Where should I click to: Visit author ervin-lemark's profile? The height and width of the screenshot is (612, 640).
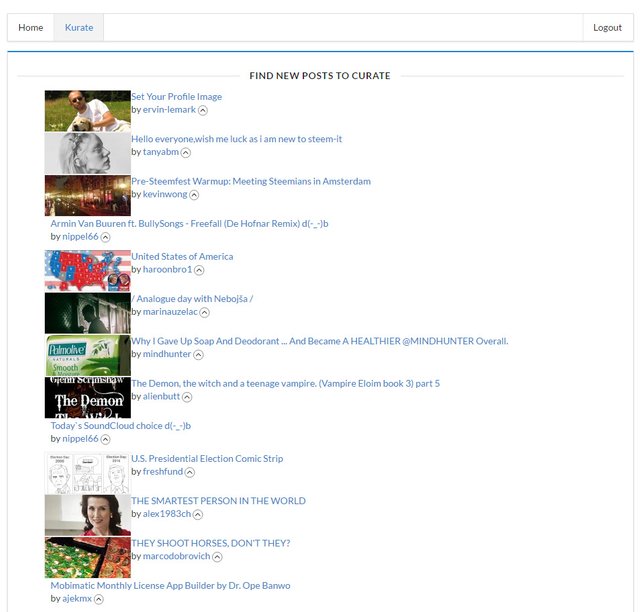[169, 110]
